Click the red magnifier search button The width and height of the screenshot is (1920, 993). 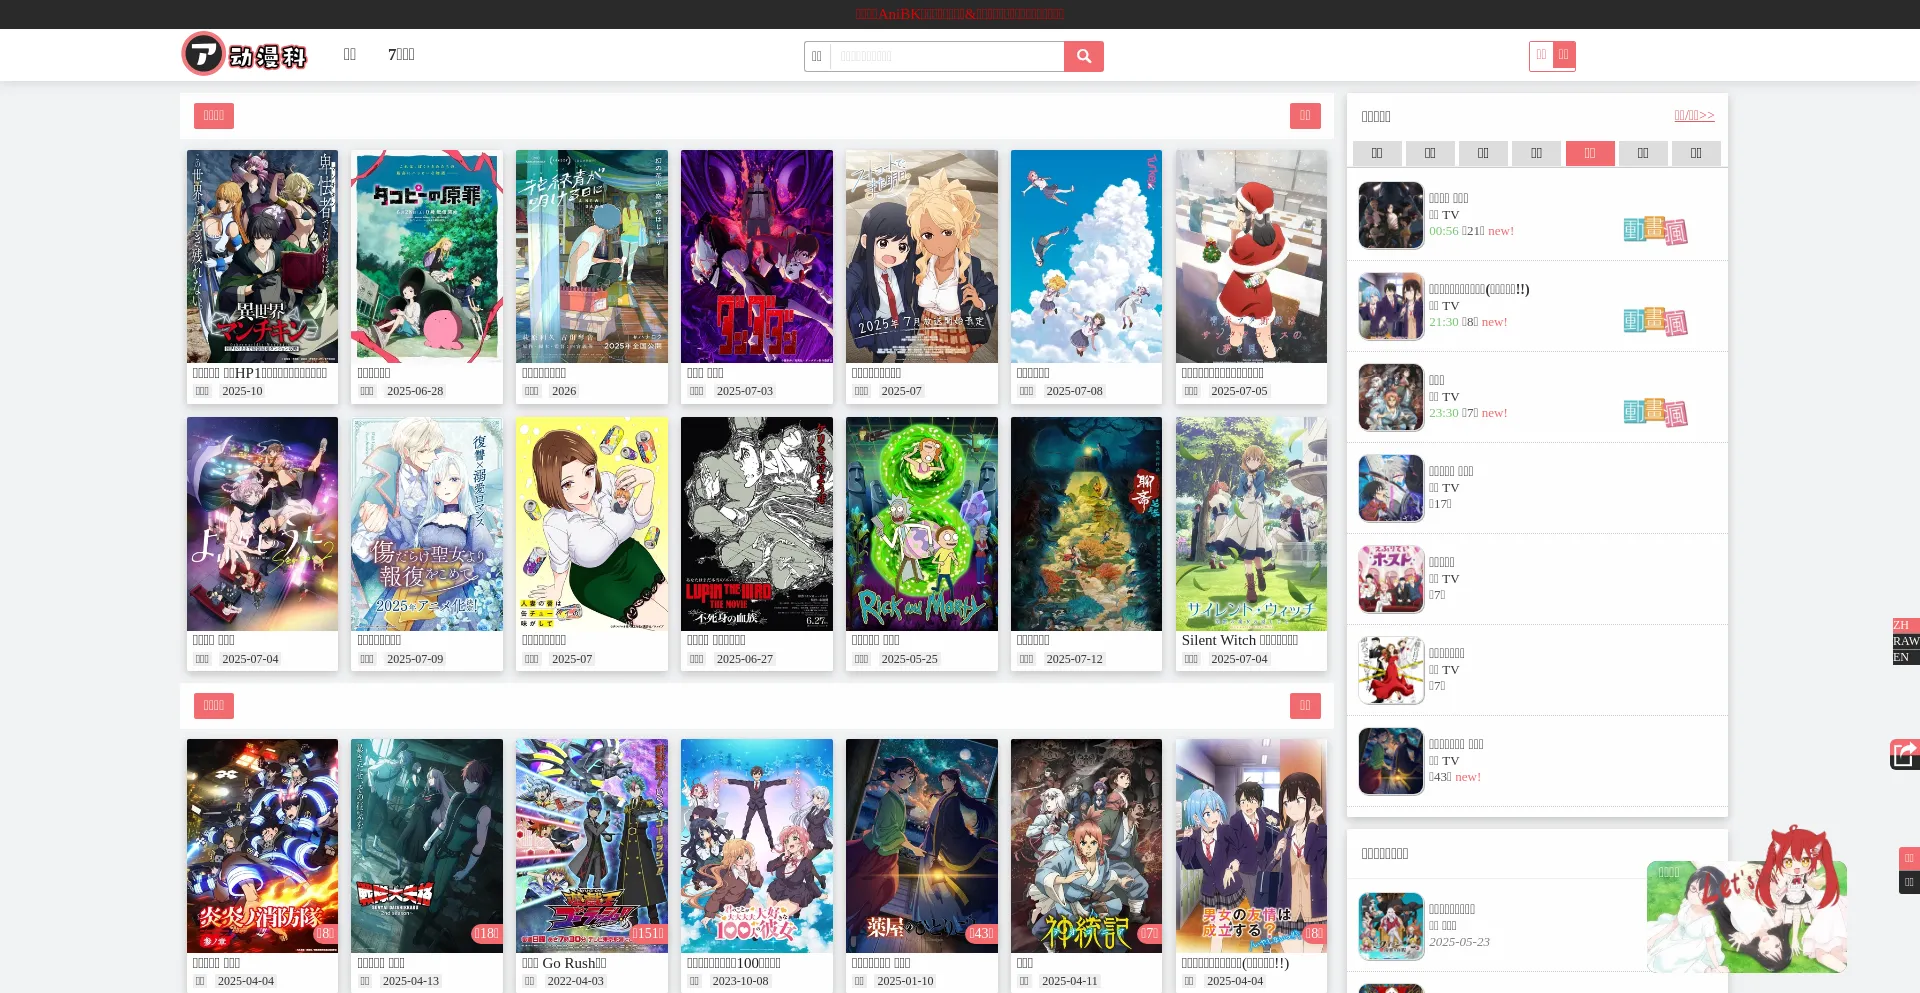coord(1083,57)
